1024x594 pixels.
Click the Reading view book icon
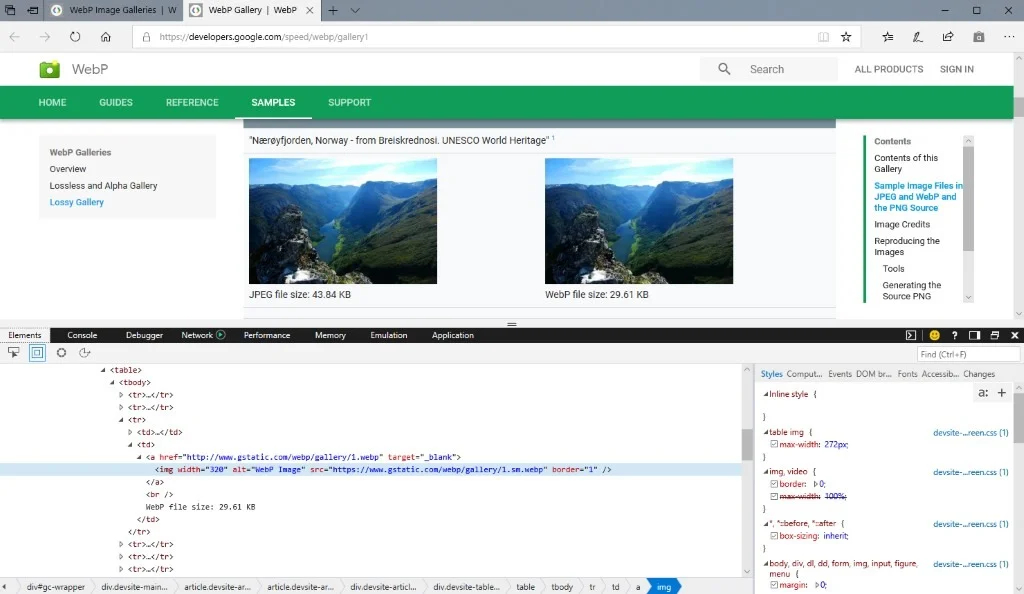pos(824,37)
